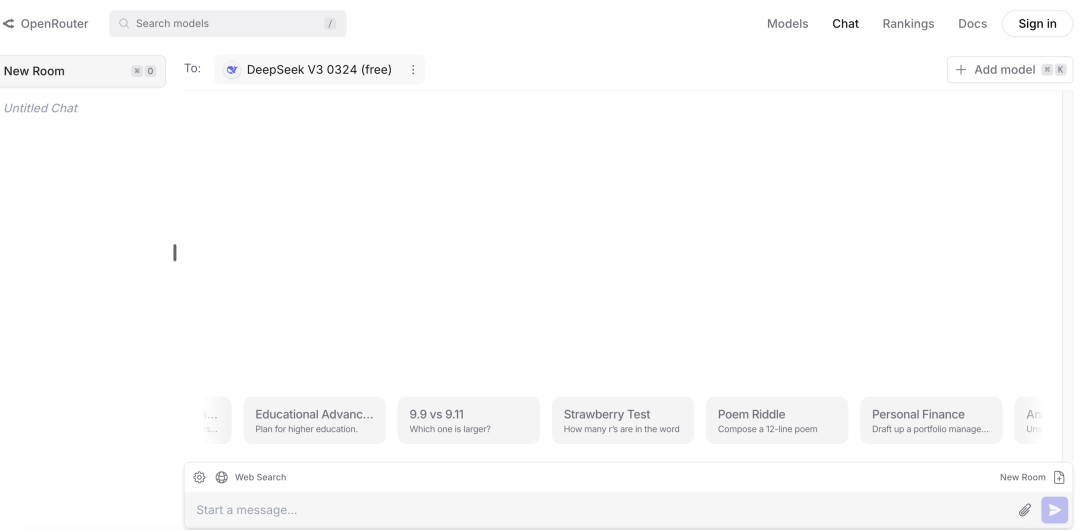Click the Web Search globe icon

point(222,477)
